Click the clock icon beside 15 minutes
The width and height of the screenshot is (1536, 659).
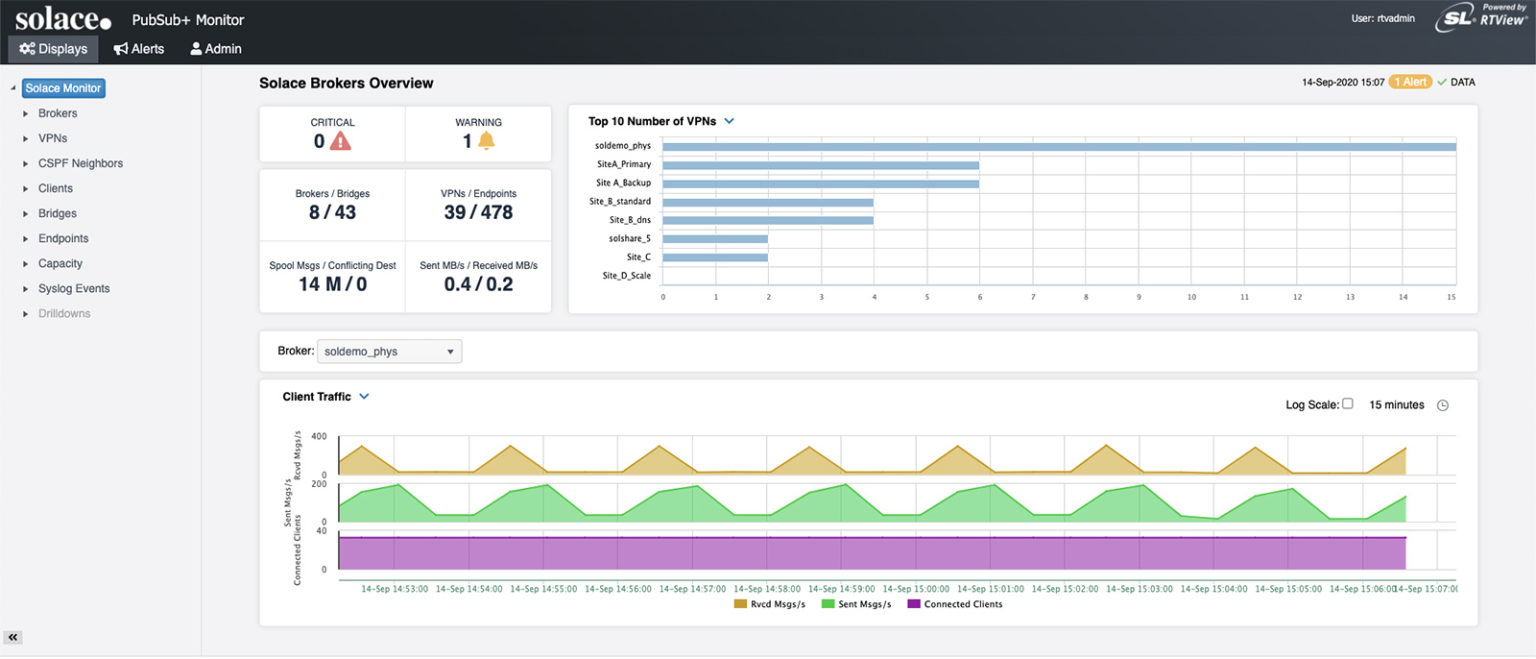pyautogui.click(x=1443, y=405)
